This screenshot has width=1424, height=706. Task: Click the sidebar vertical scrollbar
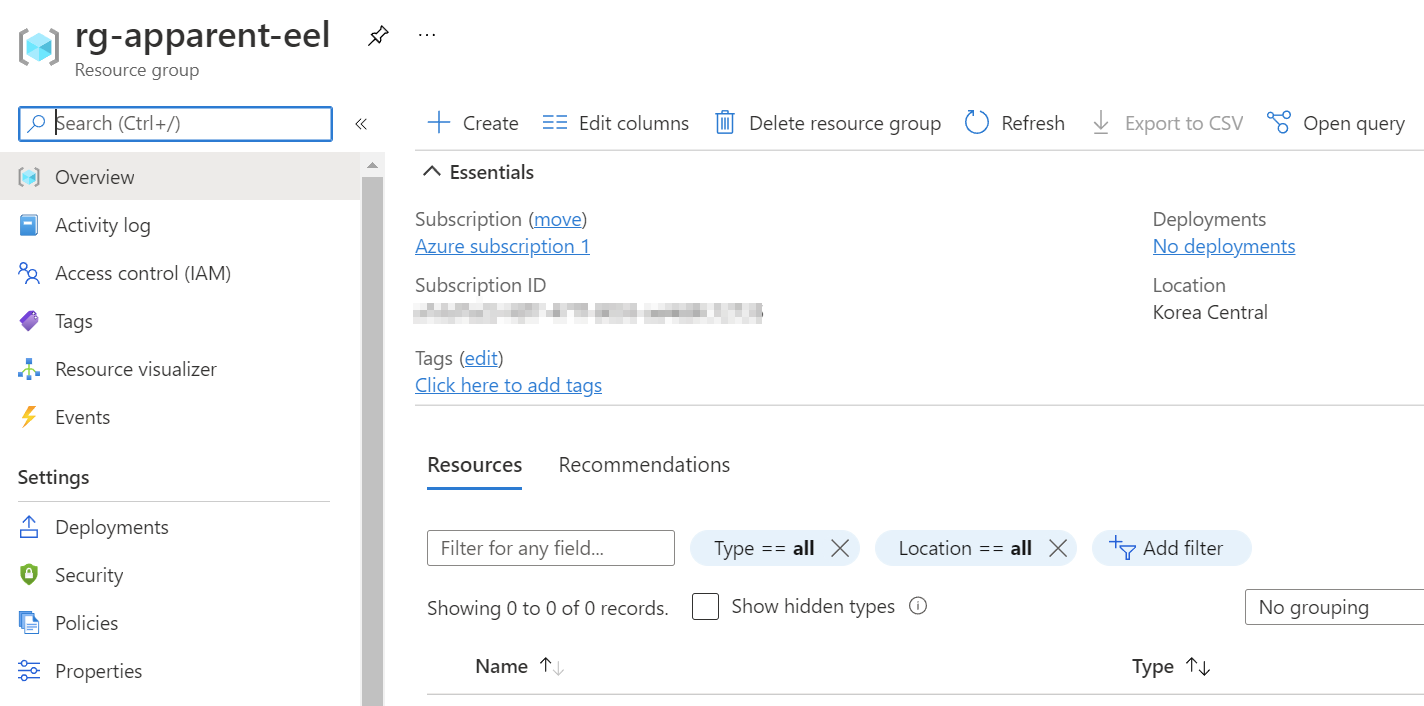(x=372, y=440)
